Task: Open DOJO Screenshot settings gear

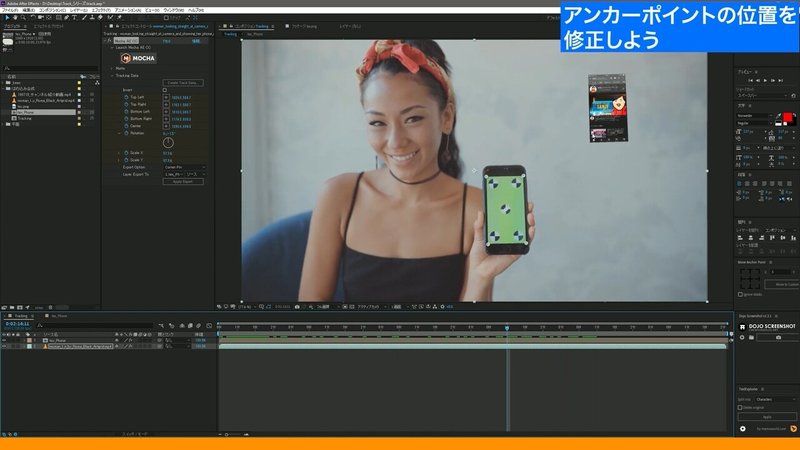Action: (742, 337)
